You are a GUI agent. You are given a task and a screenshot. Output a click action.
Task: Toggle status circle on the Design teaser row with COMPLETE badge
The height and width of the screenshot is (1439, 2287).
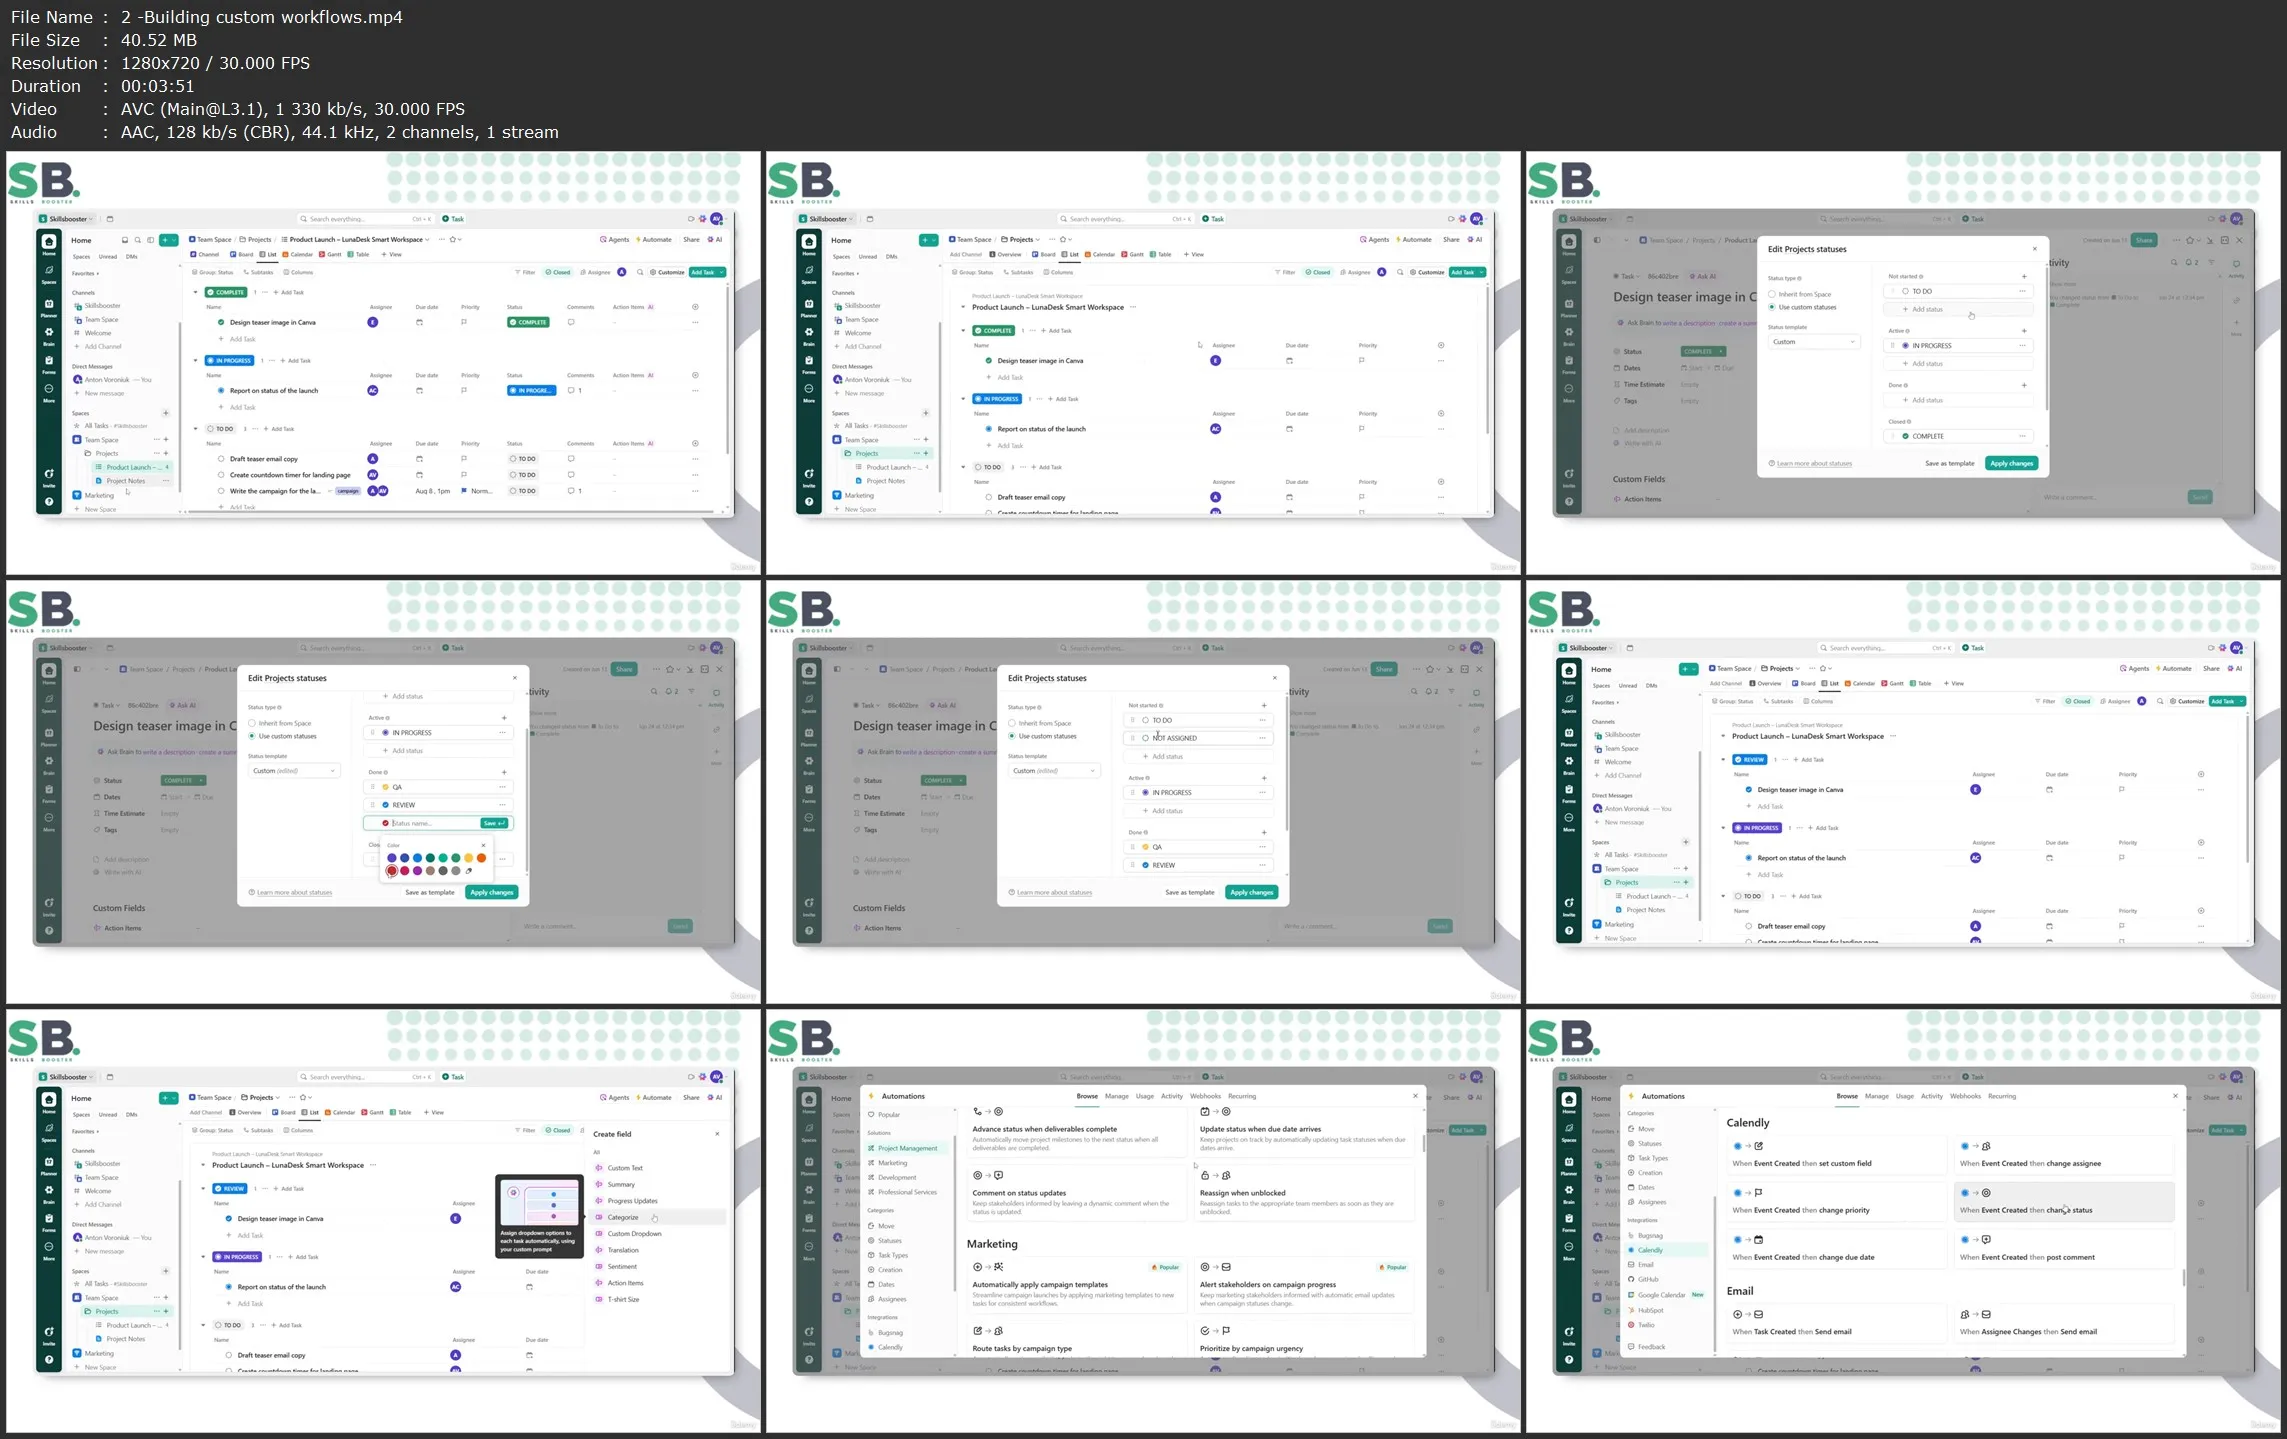coord(221,323)
